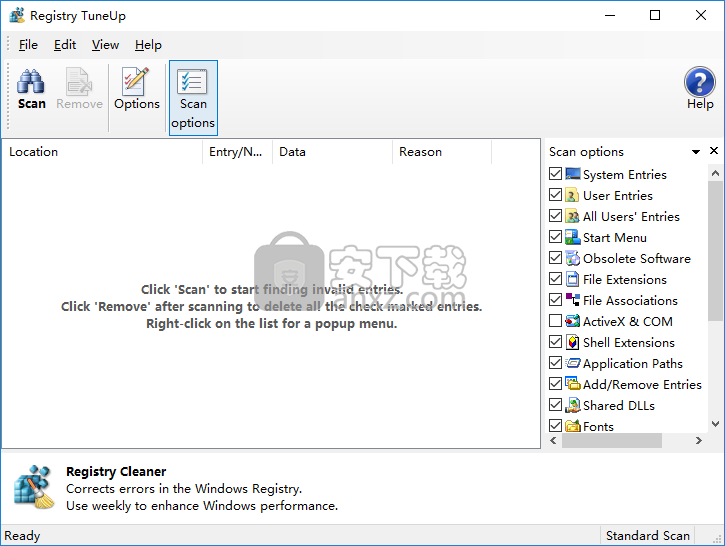This screenshot has height=546, width=725.
Task: Click the Remove toolbar icon
Action: point(79,90)
